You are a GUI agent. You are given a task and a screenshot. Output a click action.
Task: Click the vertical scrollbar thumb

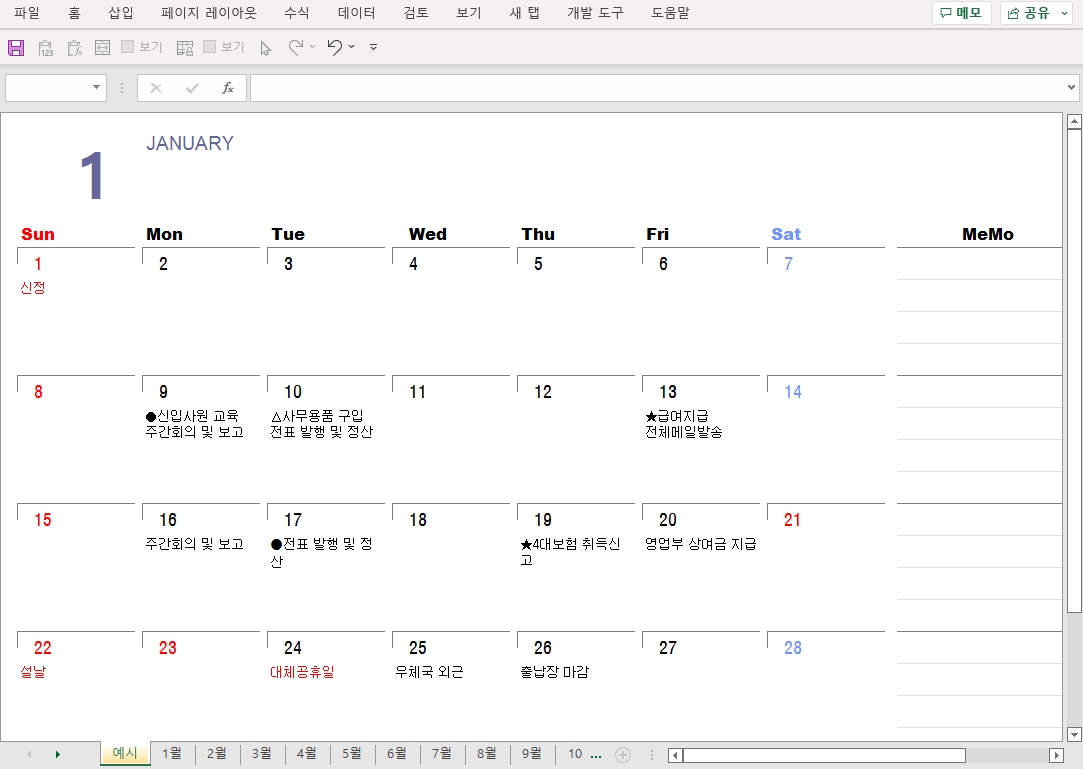(1074, 371)
